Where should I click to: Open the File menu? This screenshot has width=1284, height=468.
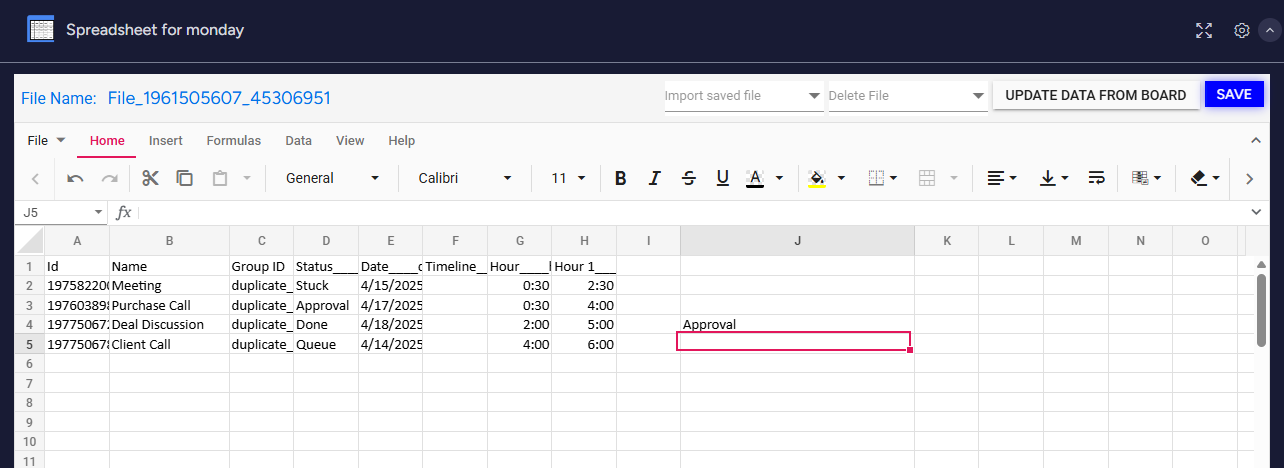[46, 141]
